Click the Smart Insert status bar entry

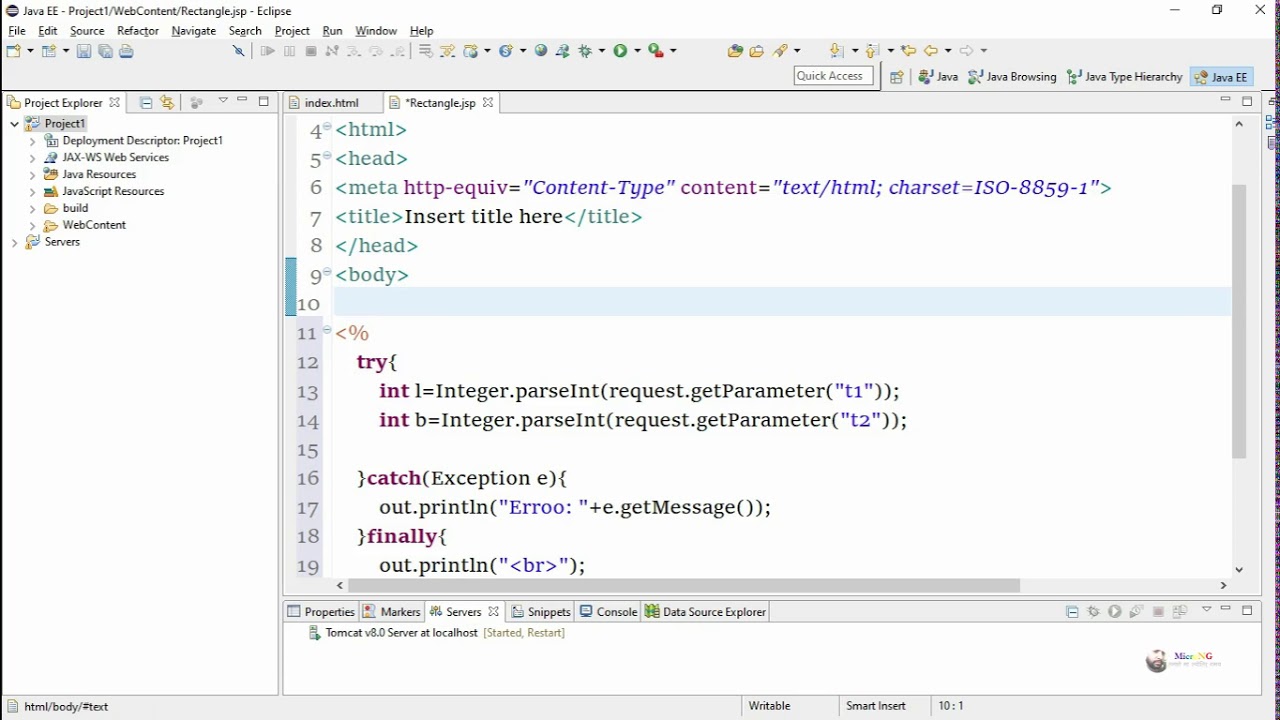(876, 706)
